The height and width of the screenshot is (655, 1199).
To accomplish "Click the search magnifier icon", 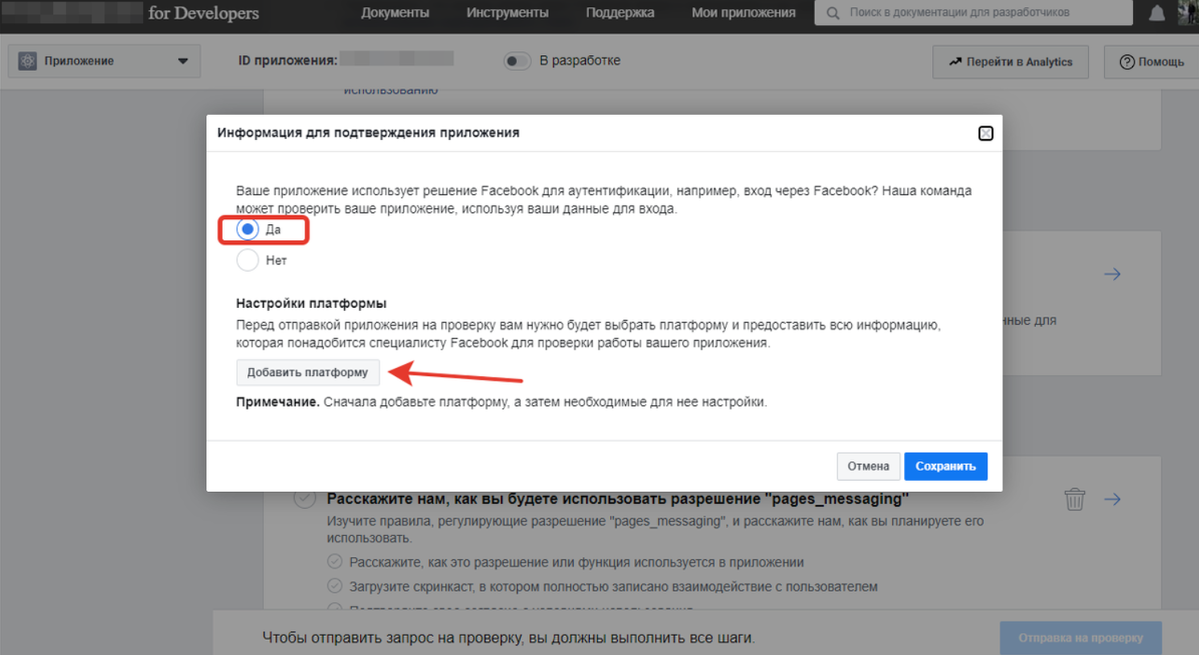I will coord(832,13).
